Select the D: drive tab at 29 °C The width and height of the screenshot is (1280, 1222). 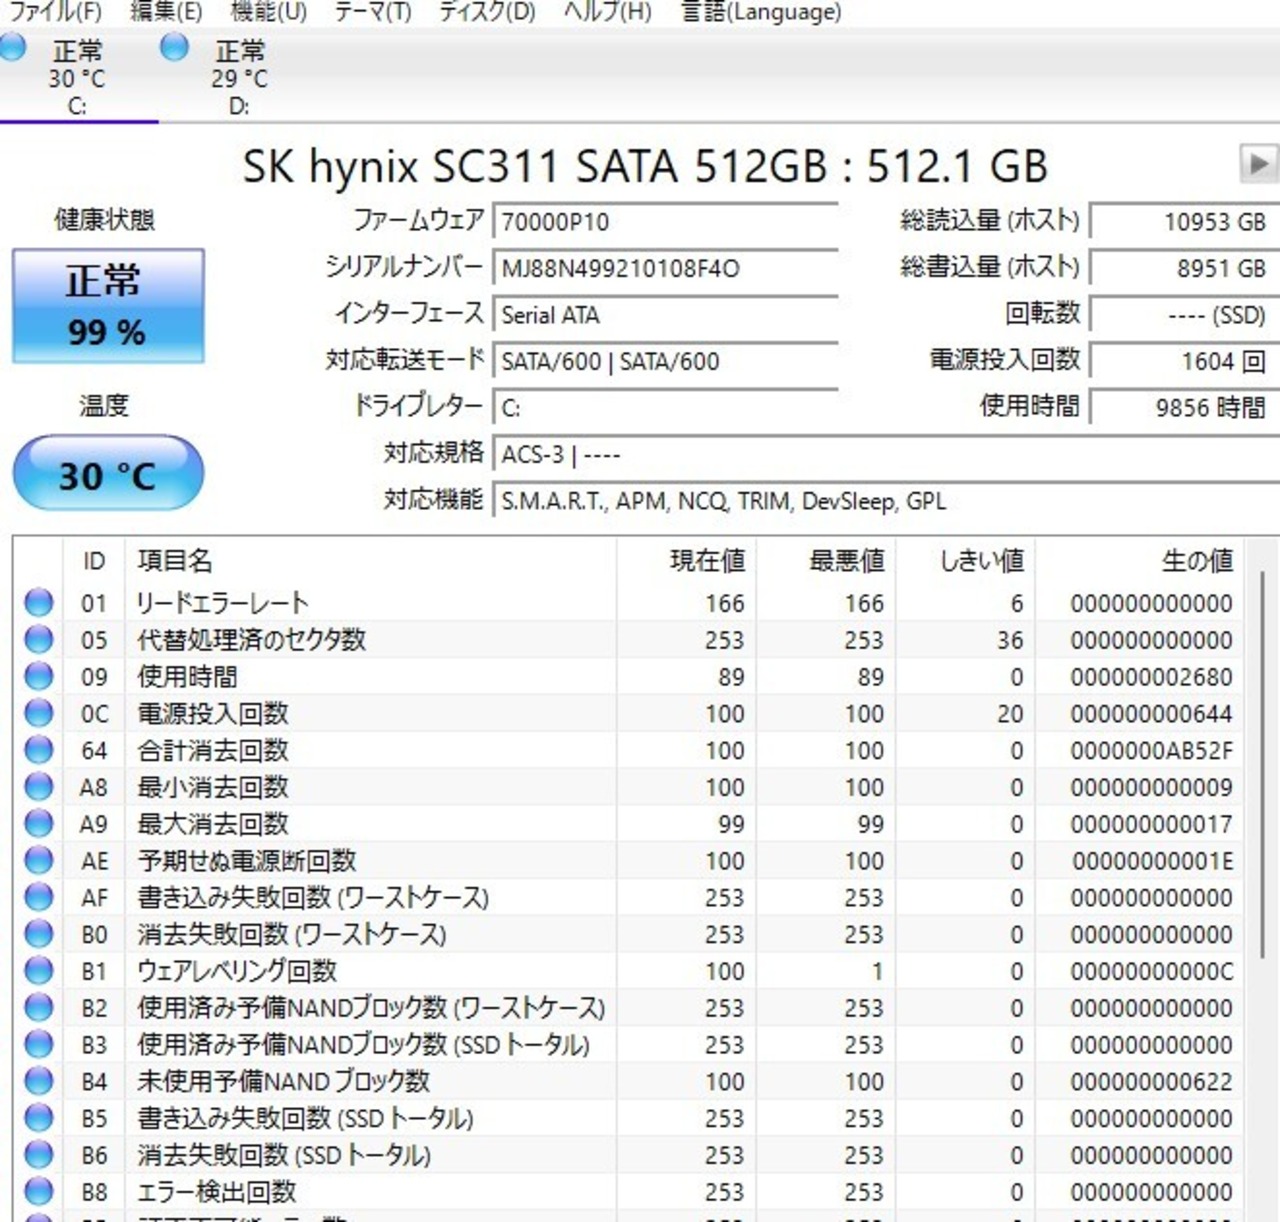(238, 76)
